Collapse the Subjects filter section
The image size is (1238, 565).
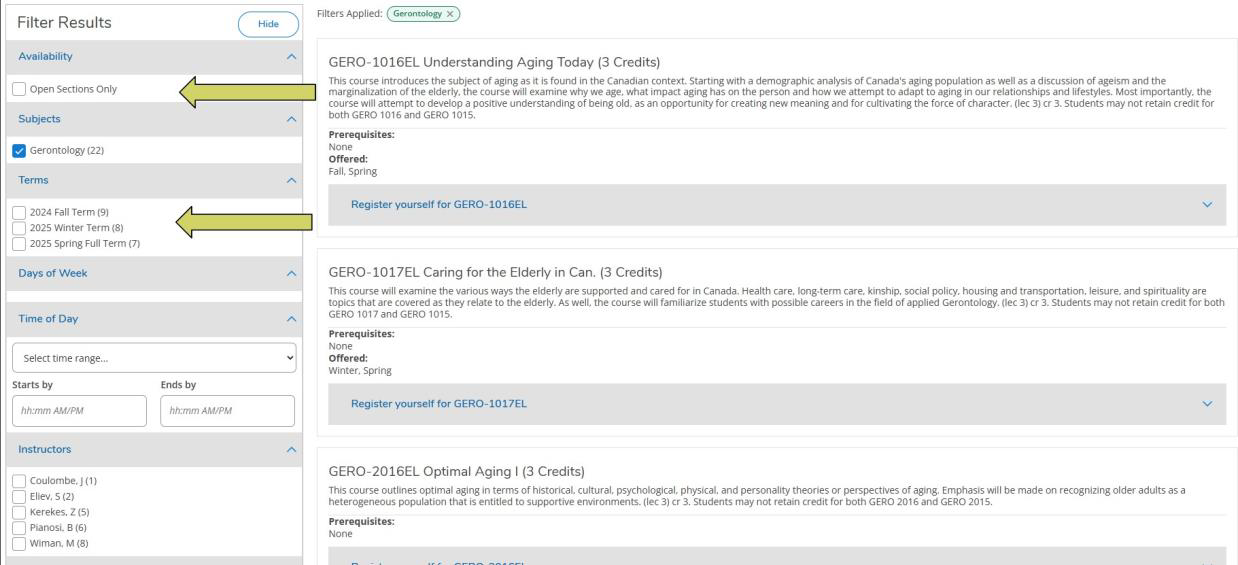coord(290,119)
